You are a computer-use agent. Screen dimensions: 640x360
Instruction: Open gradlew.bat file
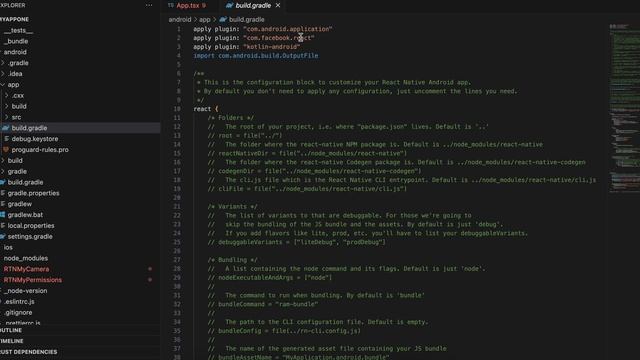[x=25, y=215]
